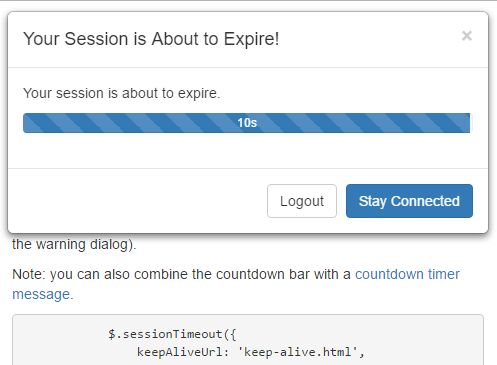Click empty footer area beside Logout
This screenshot has height=365, width=497.
click(x=137, y=201)
